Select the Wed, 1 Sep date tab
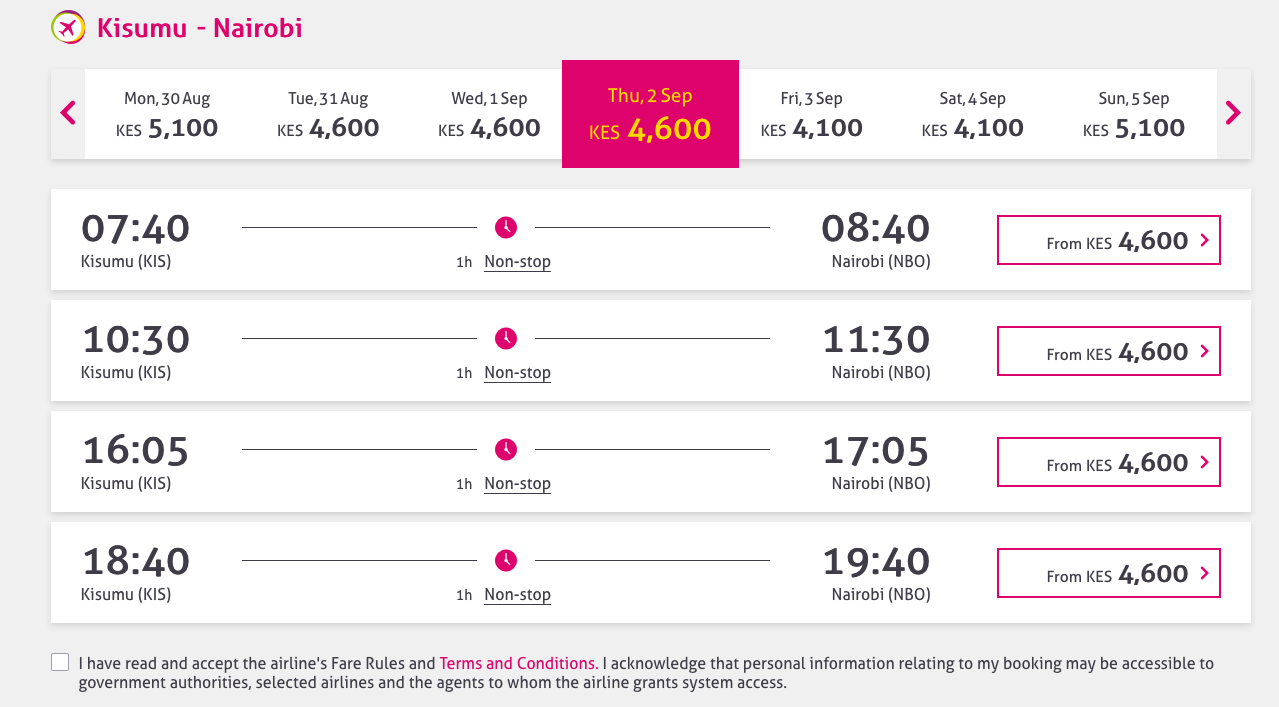The image size is (1279, 707). [x=489, y=113]
